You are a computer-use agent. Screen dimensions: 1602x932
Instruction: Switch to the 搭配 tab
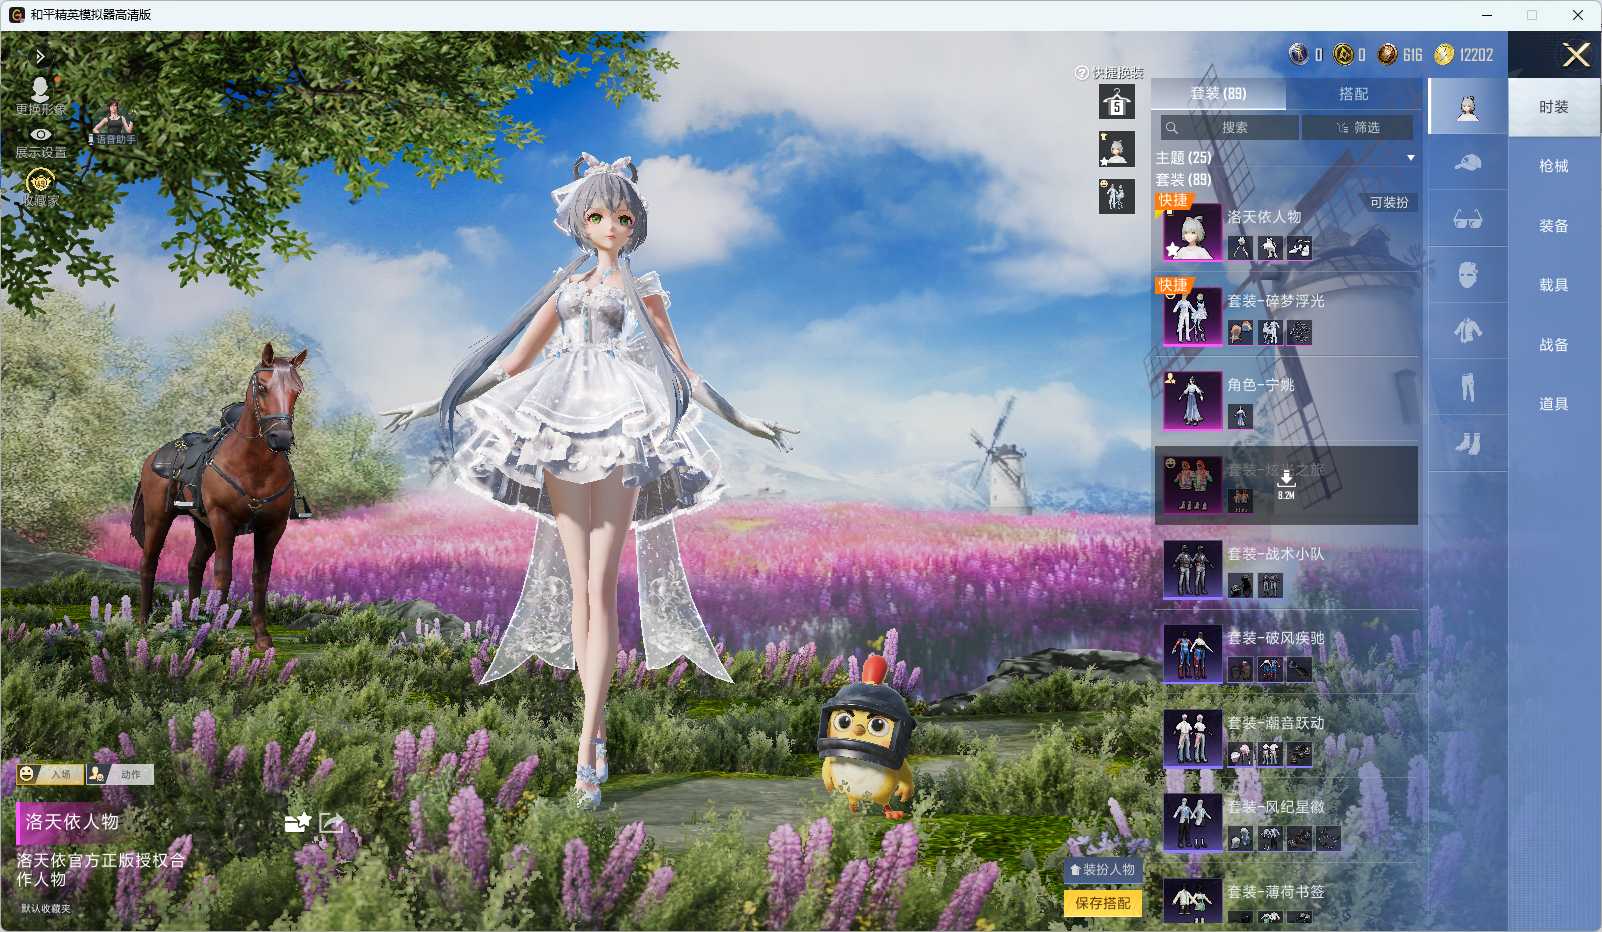(1353, 94)
